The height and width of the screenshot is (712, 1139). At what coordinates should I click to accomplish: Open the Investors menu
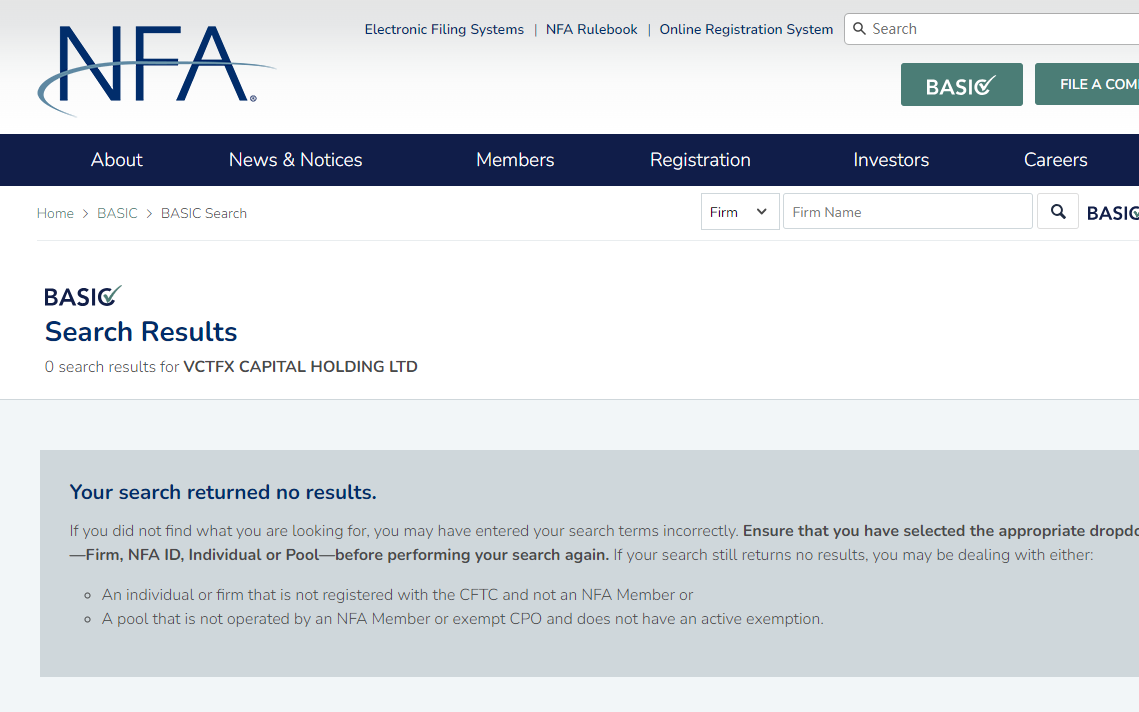891,160
